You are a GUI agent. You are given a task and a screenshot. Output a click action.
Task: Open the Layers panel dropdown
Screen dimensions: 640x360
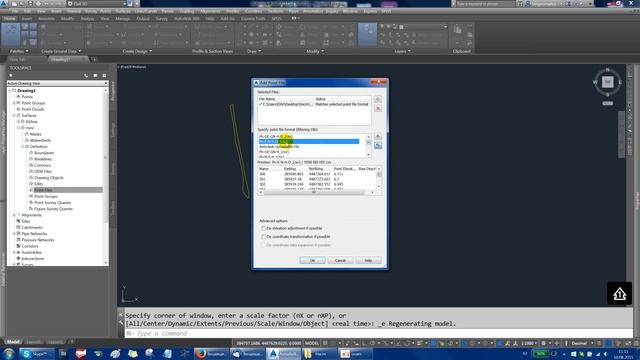pos(403,51)
